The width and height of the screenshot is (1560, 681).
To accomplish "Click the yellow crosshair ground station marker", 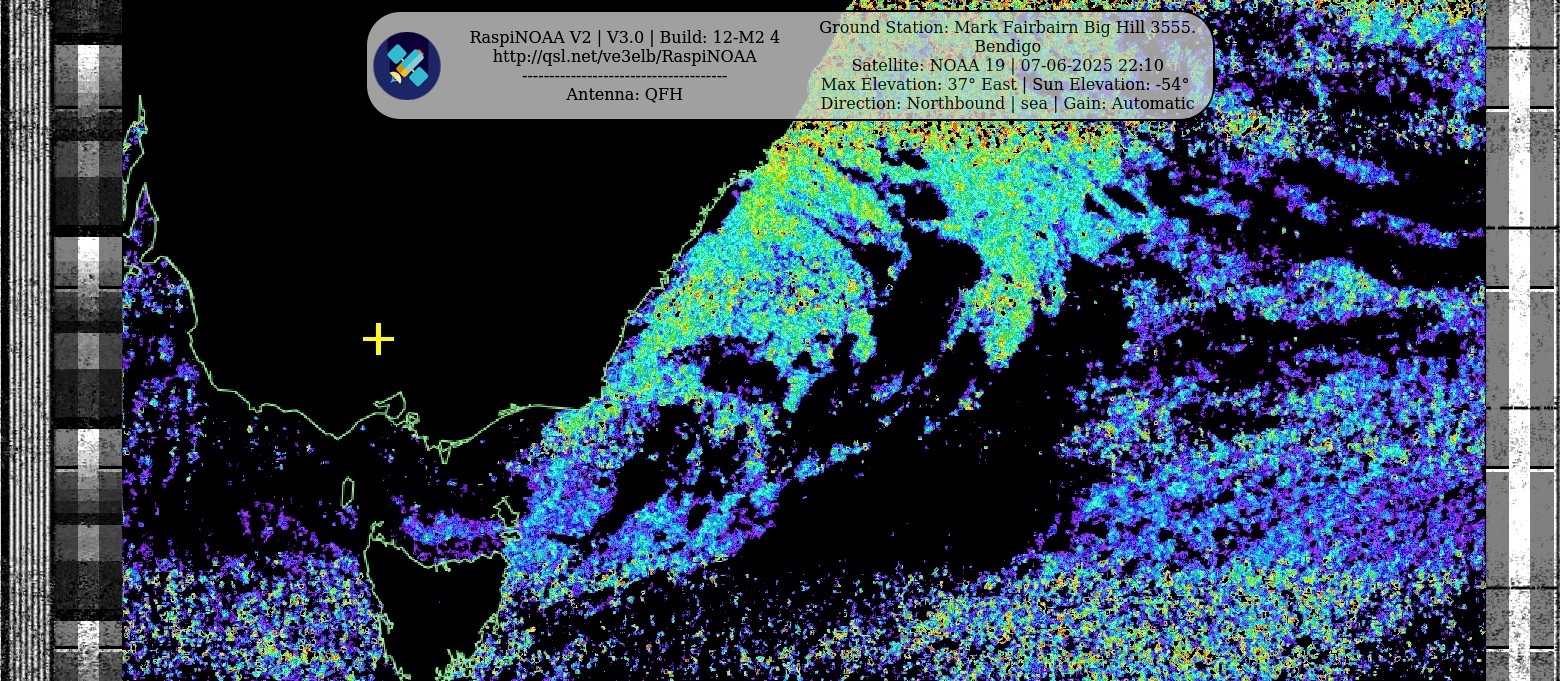I will 378,340.
